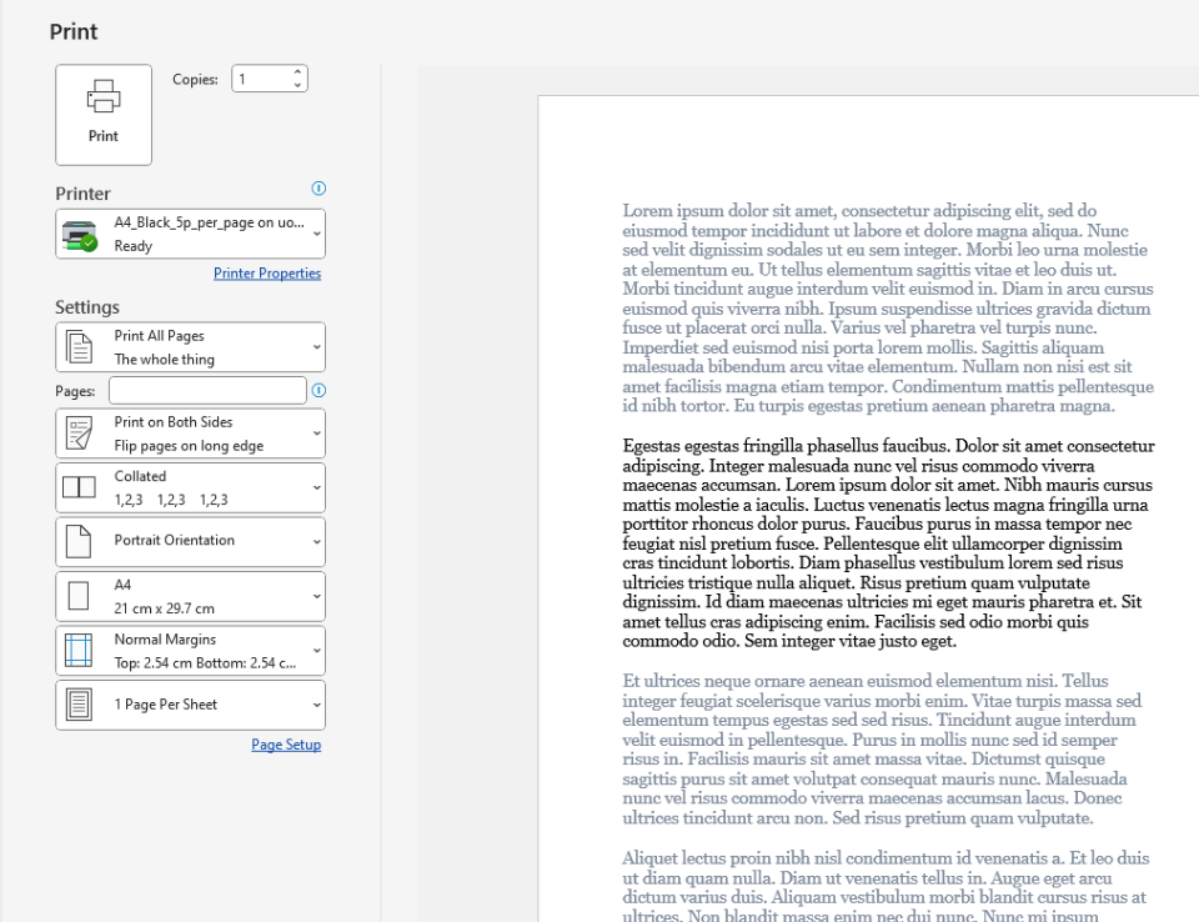Click the printer info icon beside Printer heading

point(319,188)
